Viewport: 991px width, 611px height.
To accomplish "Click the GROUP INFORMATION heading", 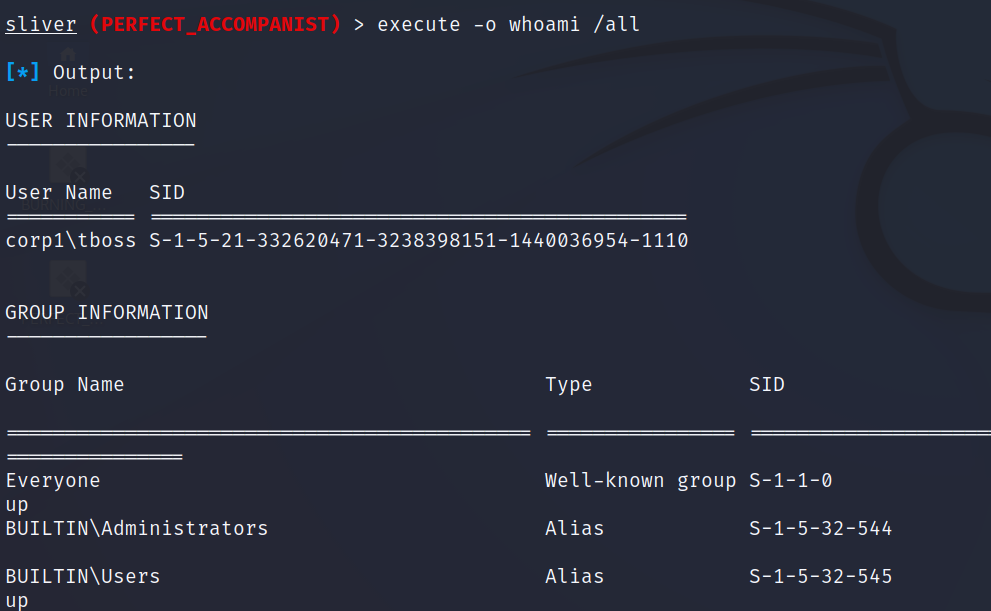I will (x=107, y=312).
